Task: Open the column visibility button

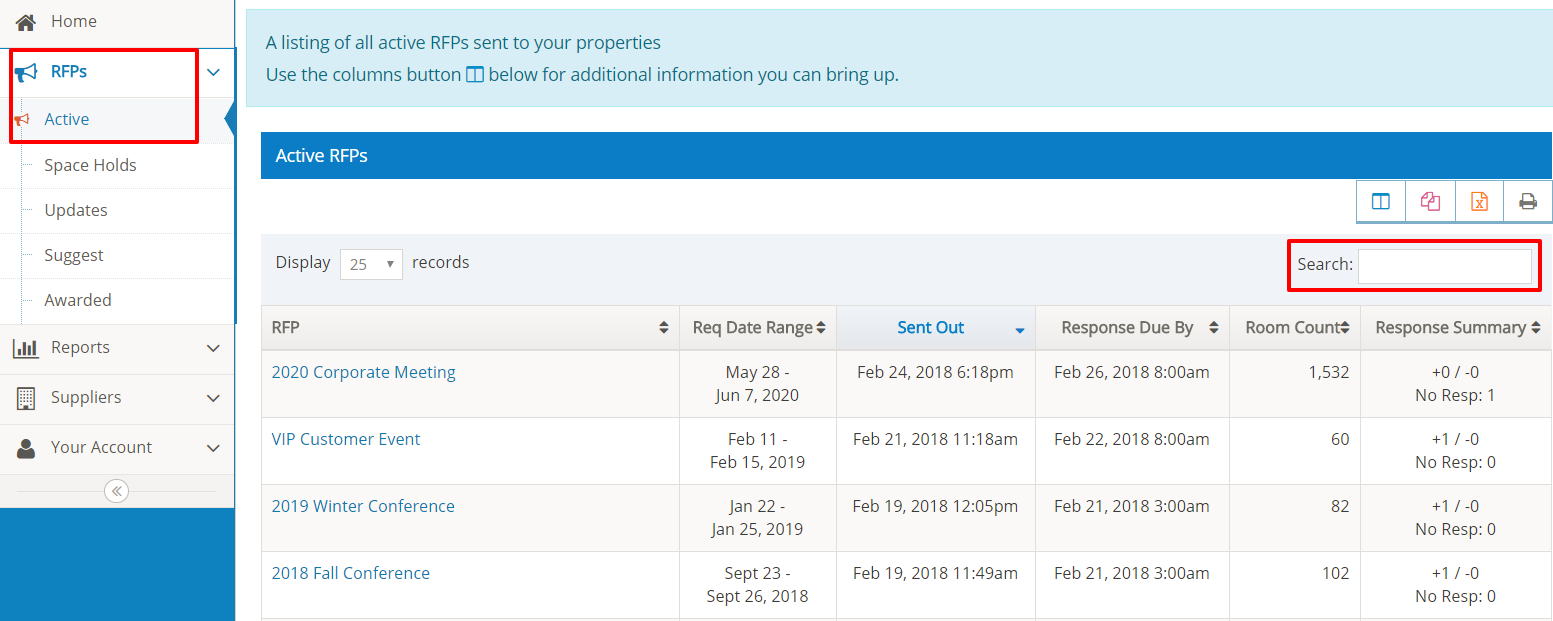Action: coord(1381,201)
